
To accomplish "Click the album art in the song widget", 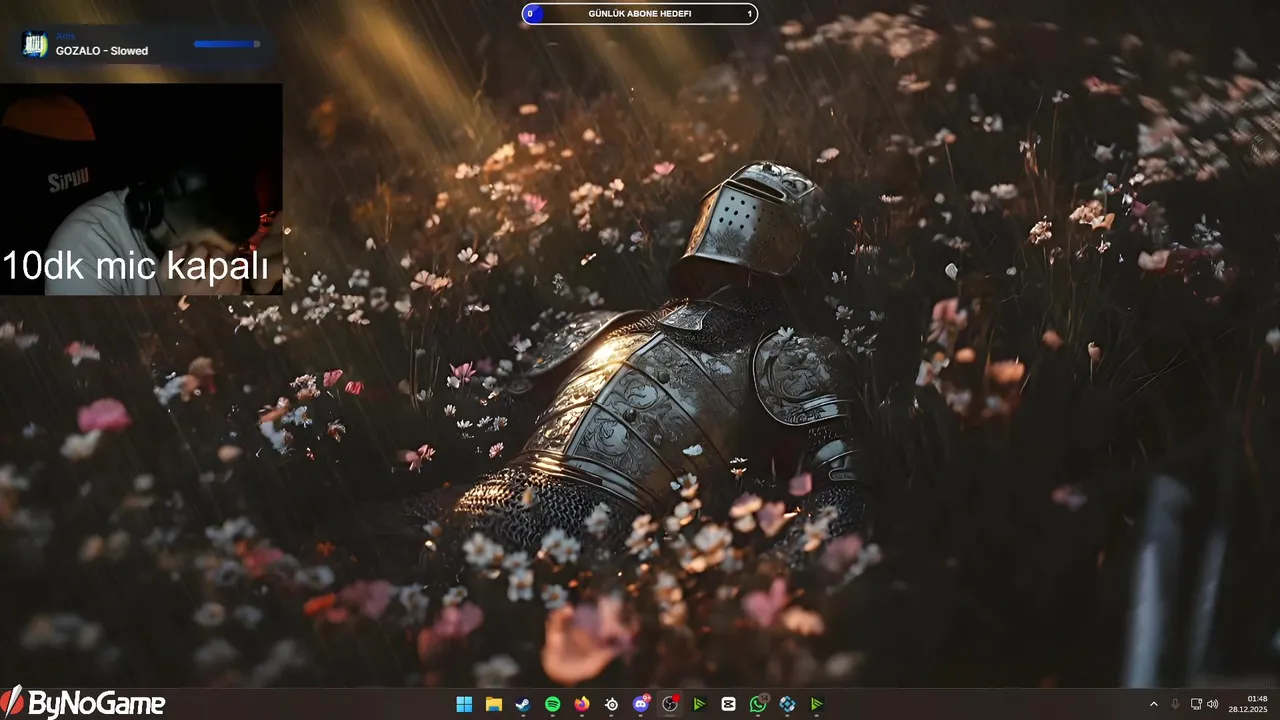I will coord(35,44).
